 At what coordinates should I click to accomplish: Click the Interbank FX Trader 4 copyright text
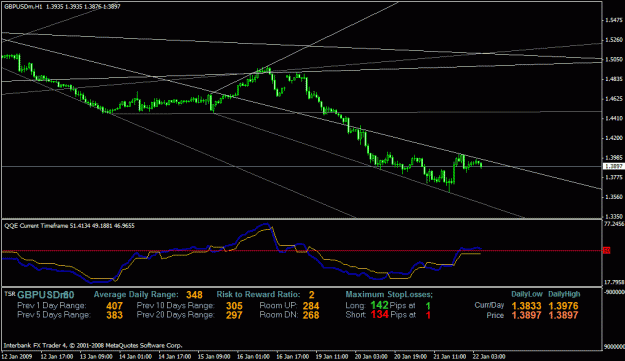[93, 345]
